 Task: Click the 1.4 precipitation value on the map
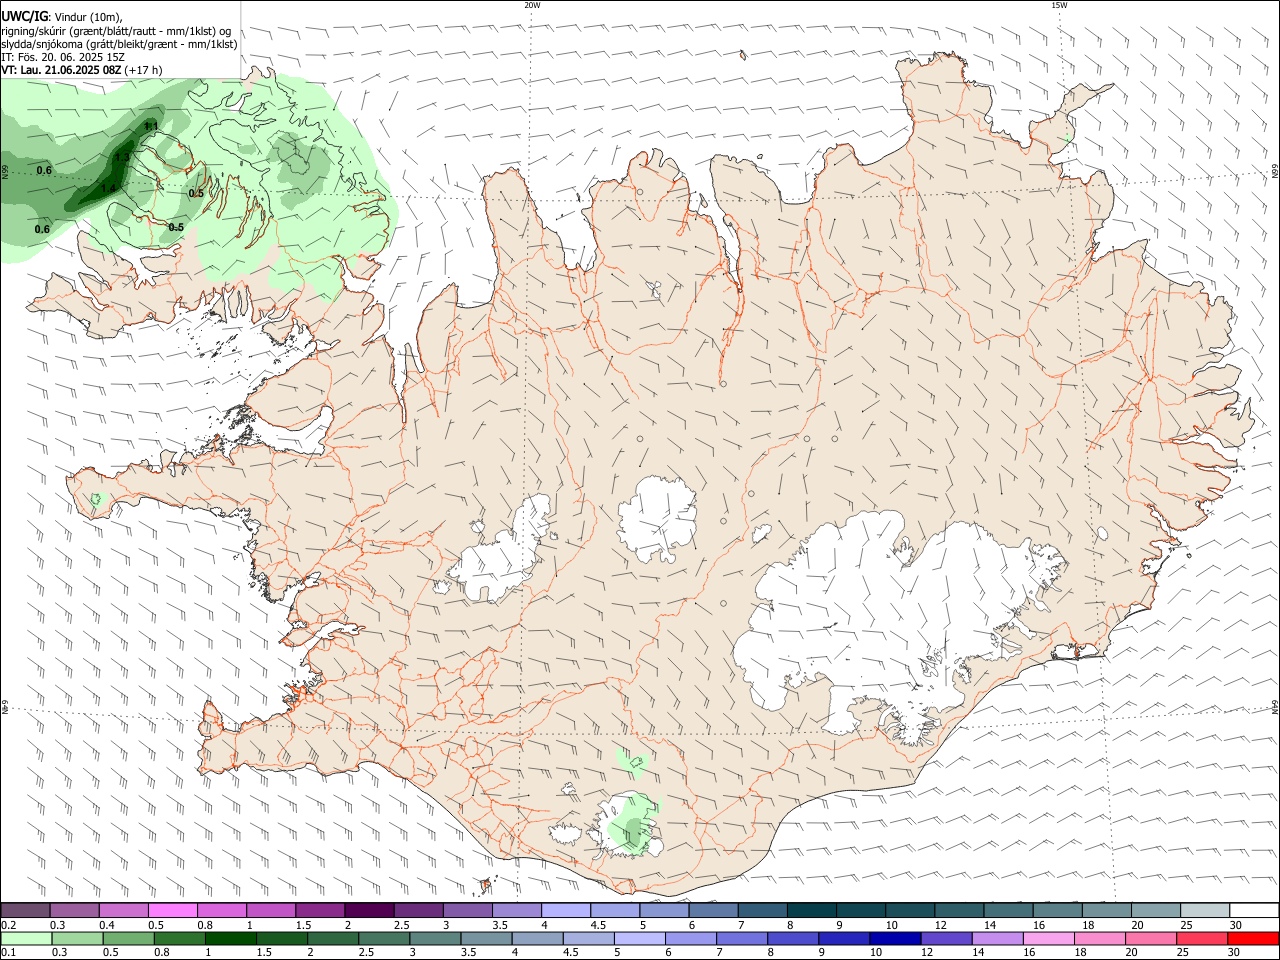pos(109,188)
